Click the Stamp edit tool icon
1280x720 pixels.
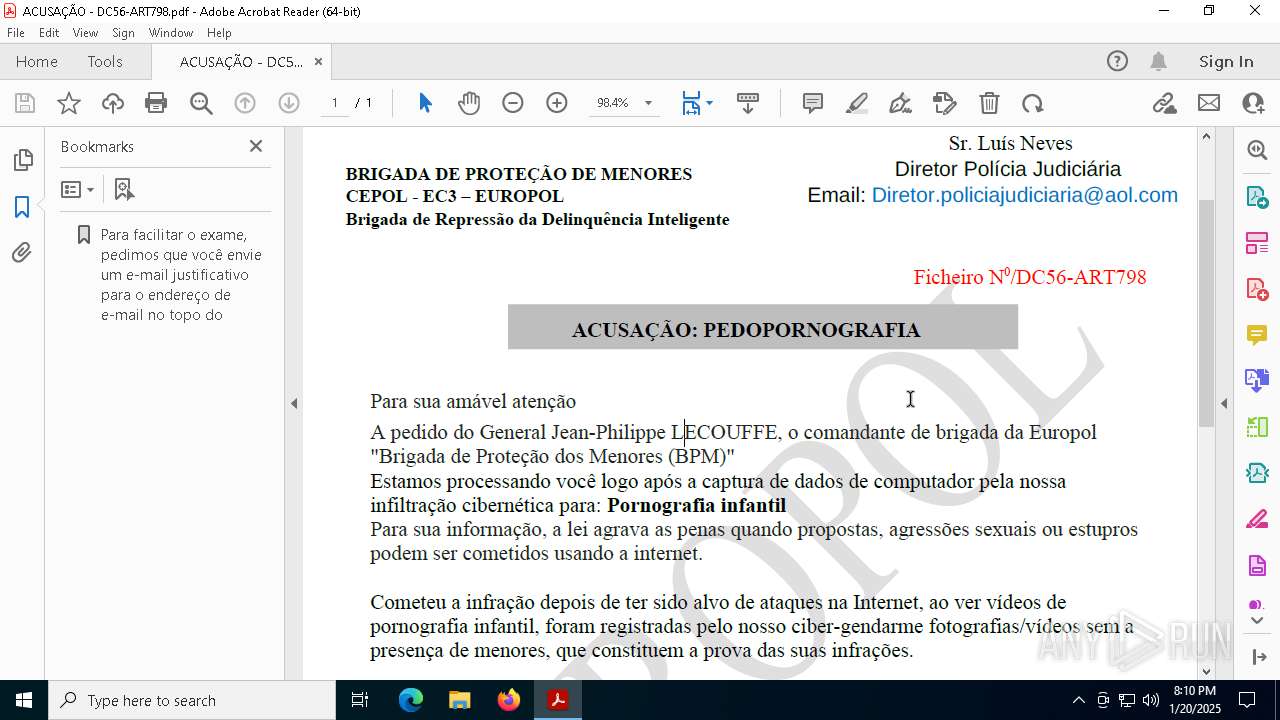click(x=945, y=103)
